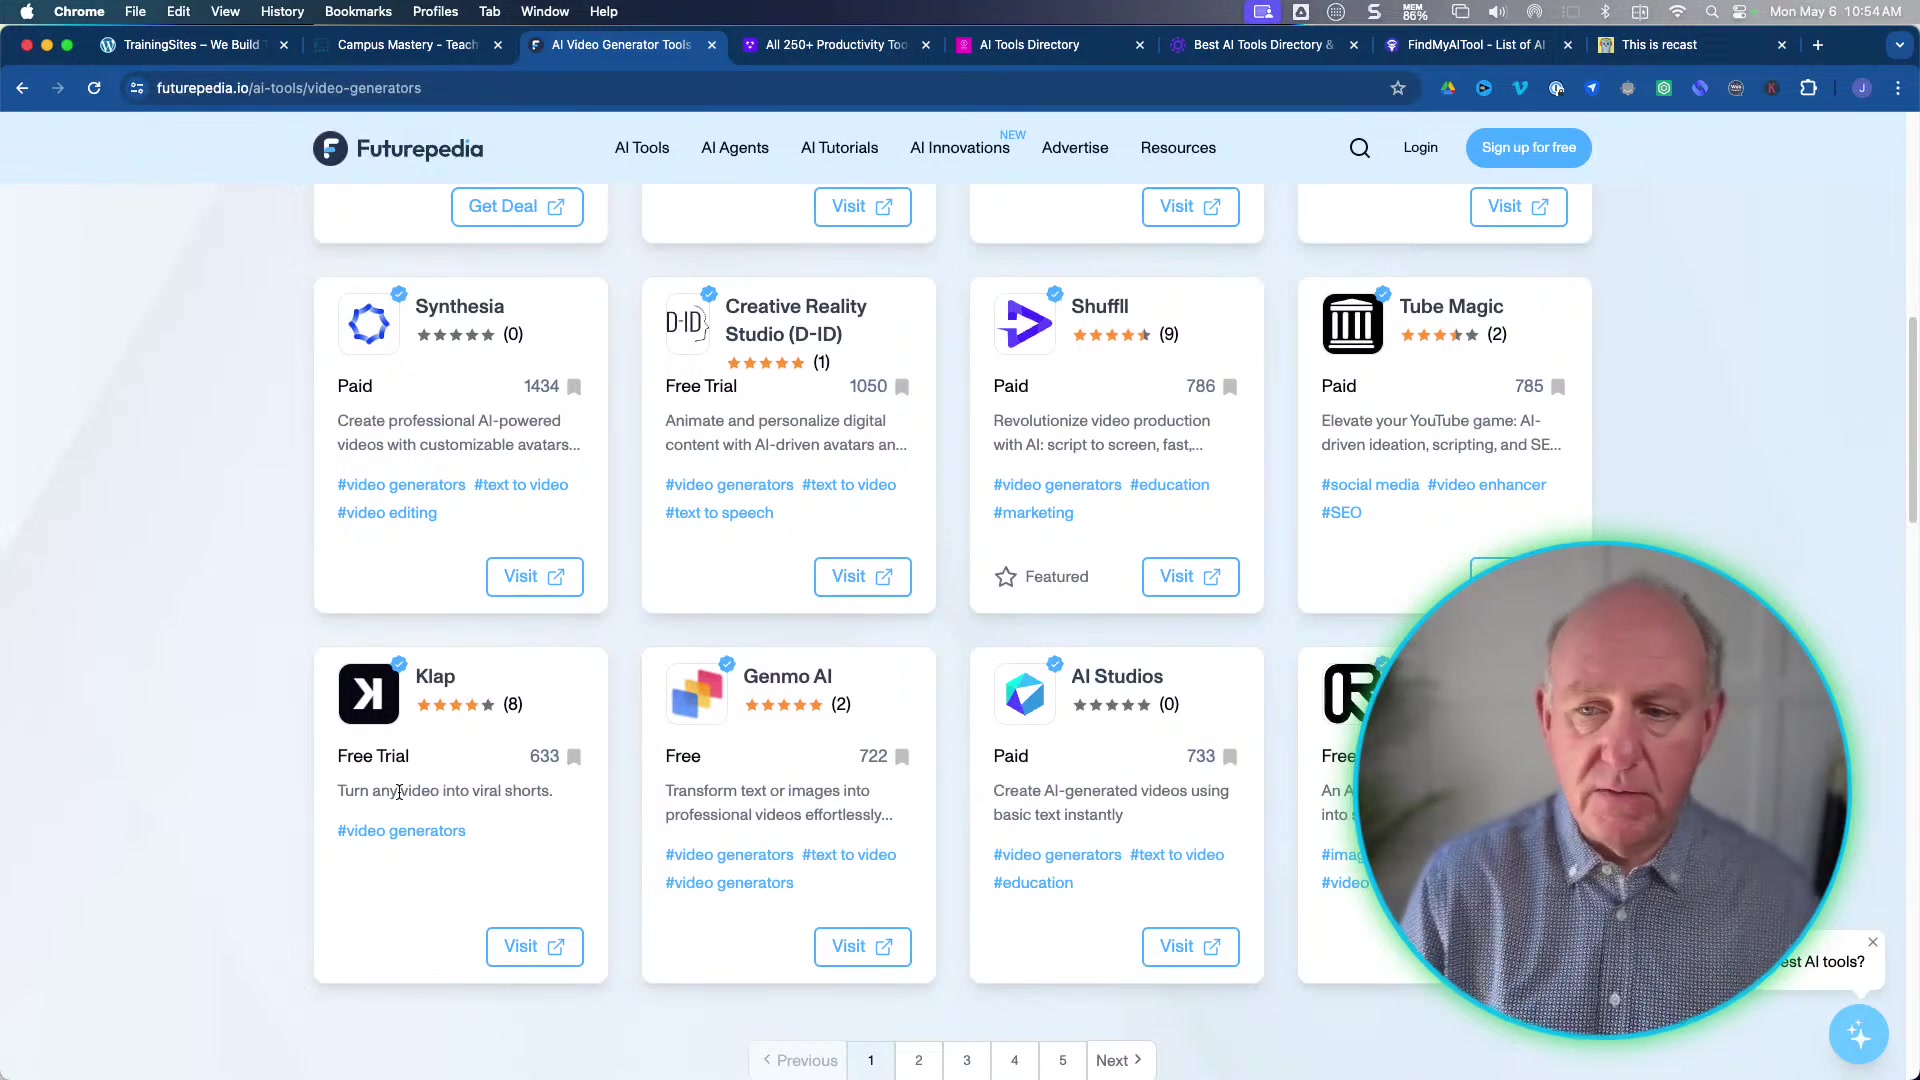The image size is (1920, 1080).
Task: Click #text to speech tag
Action: point(719,513)
